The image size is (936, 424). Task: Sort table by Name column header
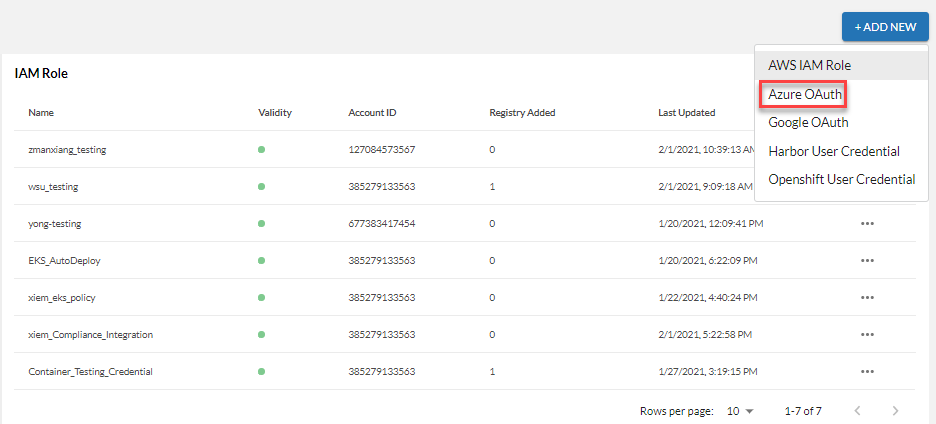[x=41, y=112]
